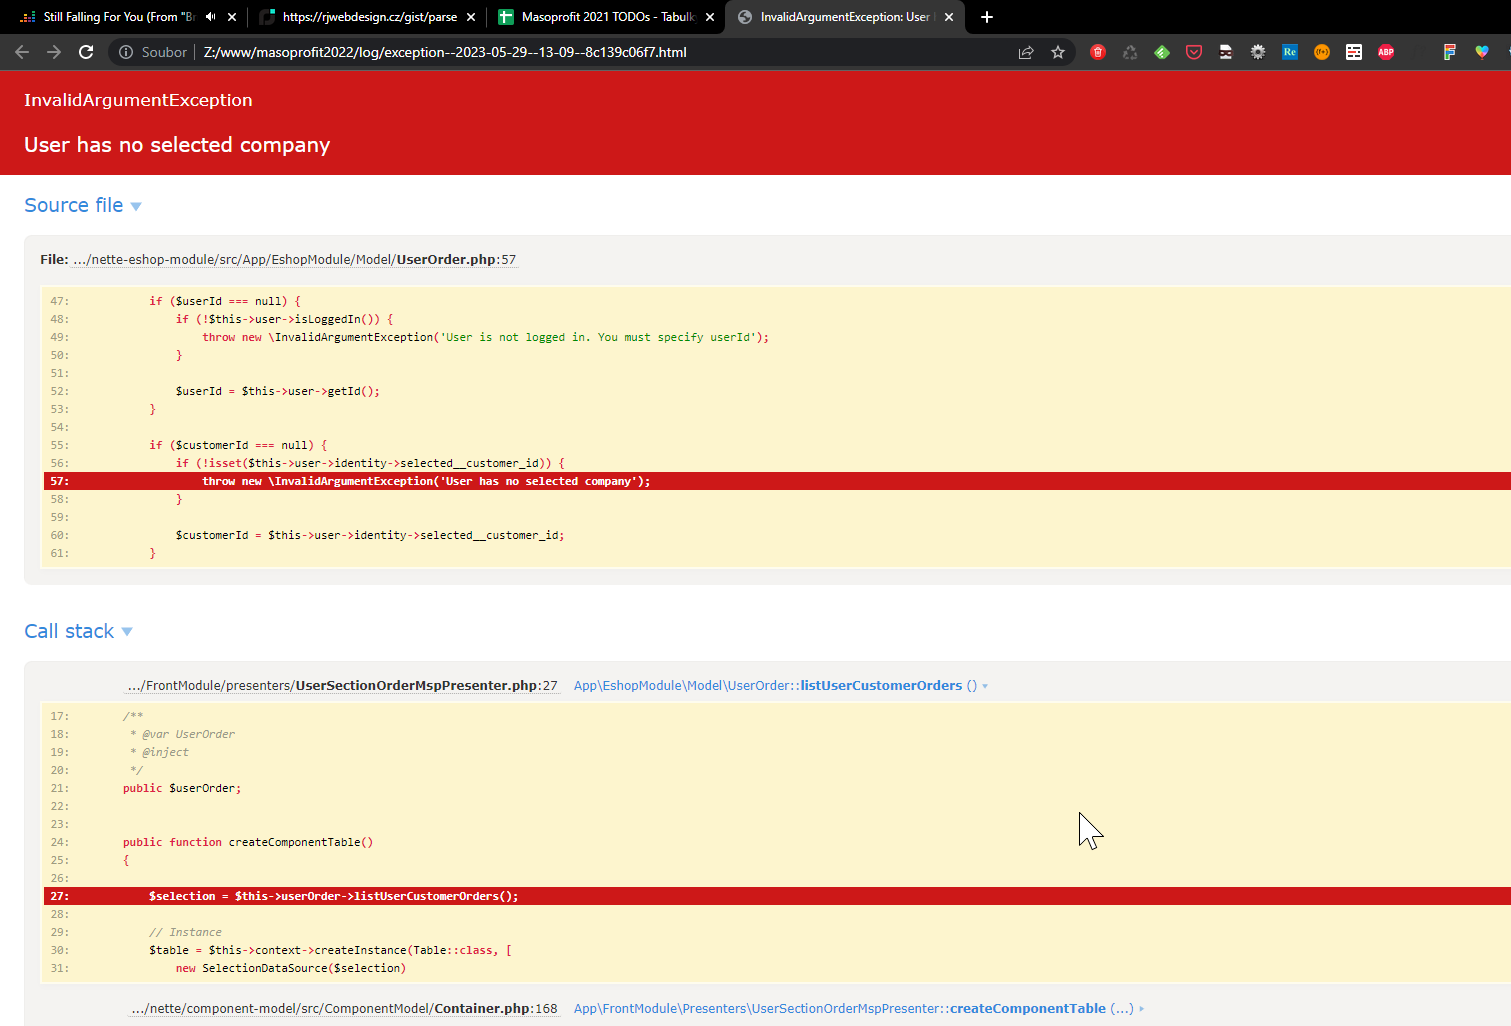The height and width of the screenshot is (1026, 1511).
Task: Open the red trash can extension
Action: click(x=1098, y=52)
